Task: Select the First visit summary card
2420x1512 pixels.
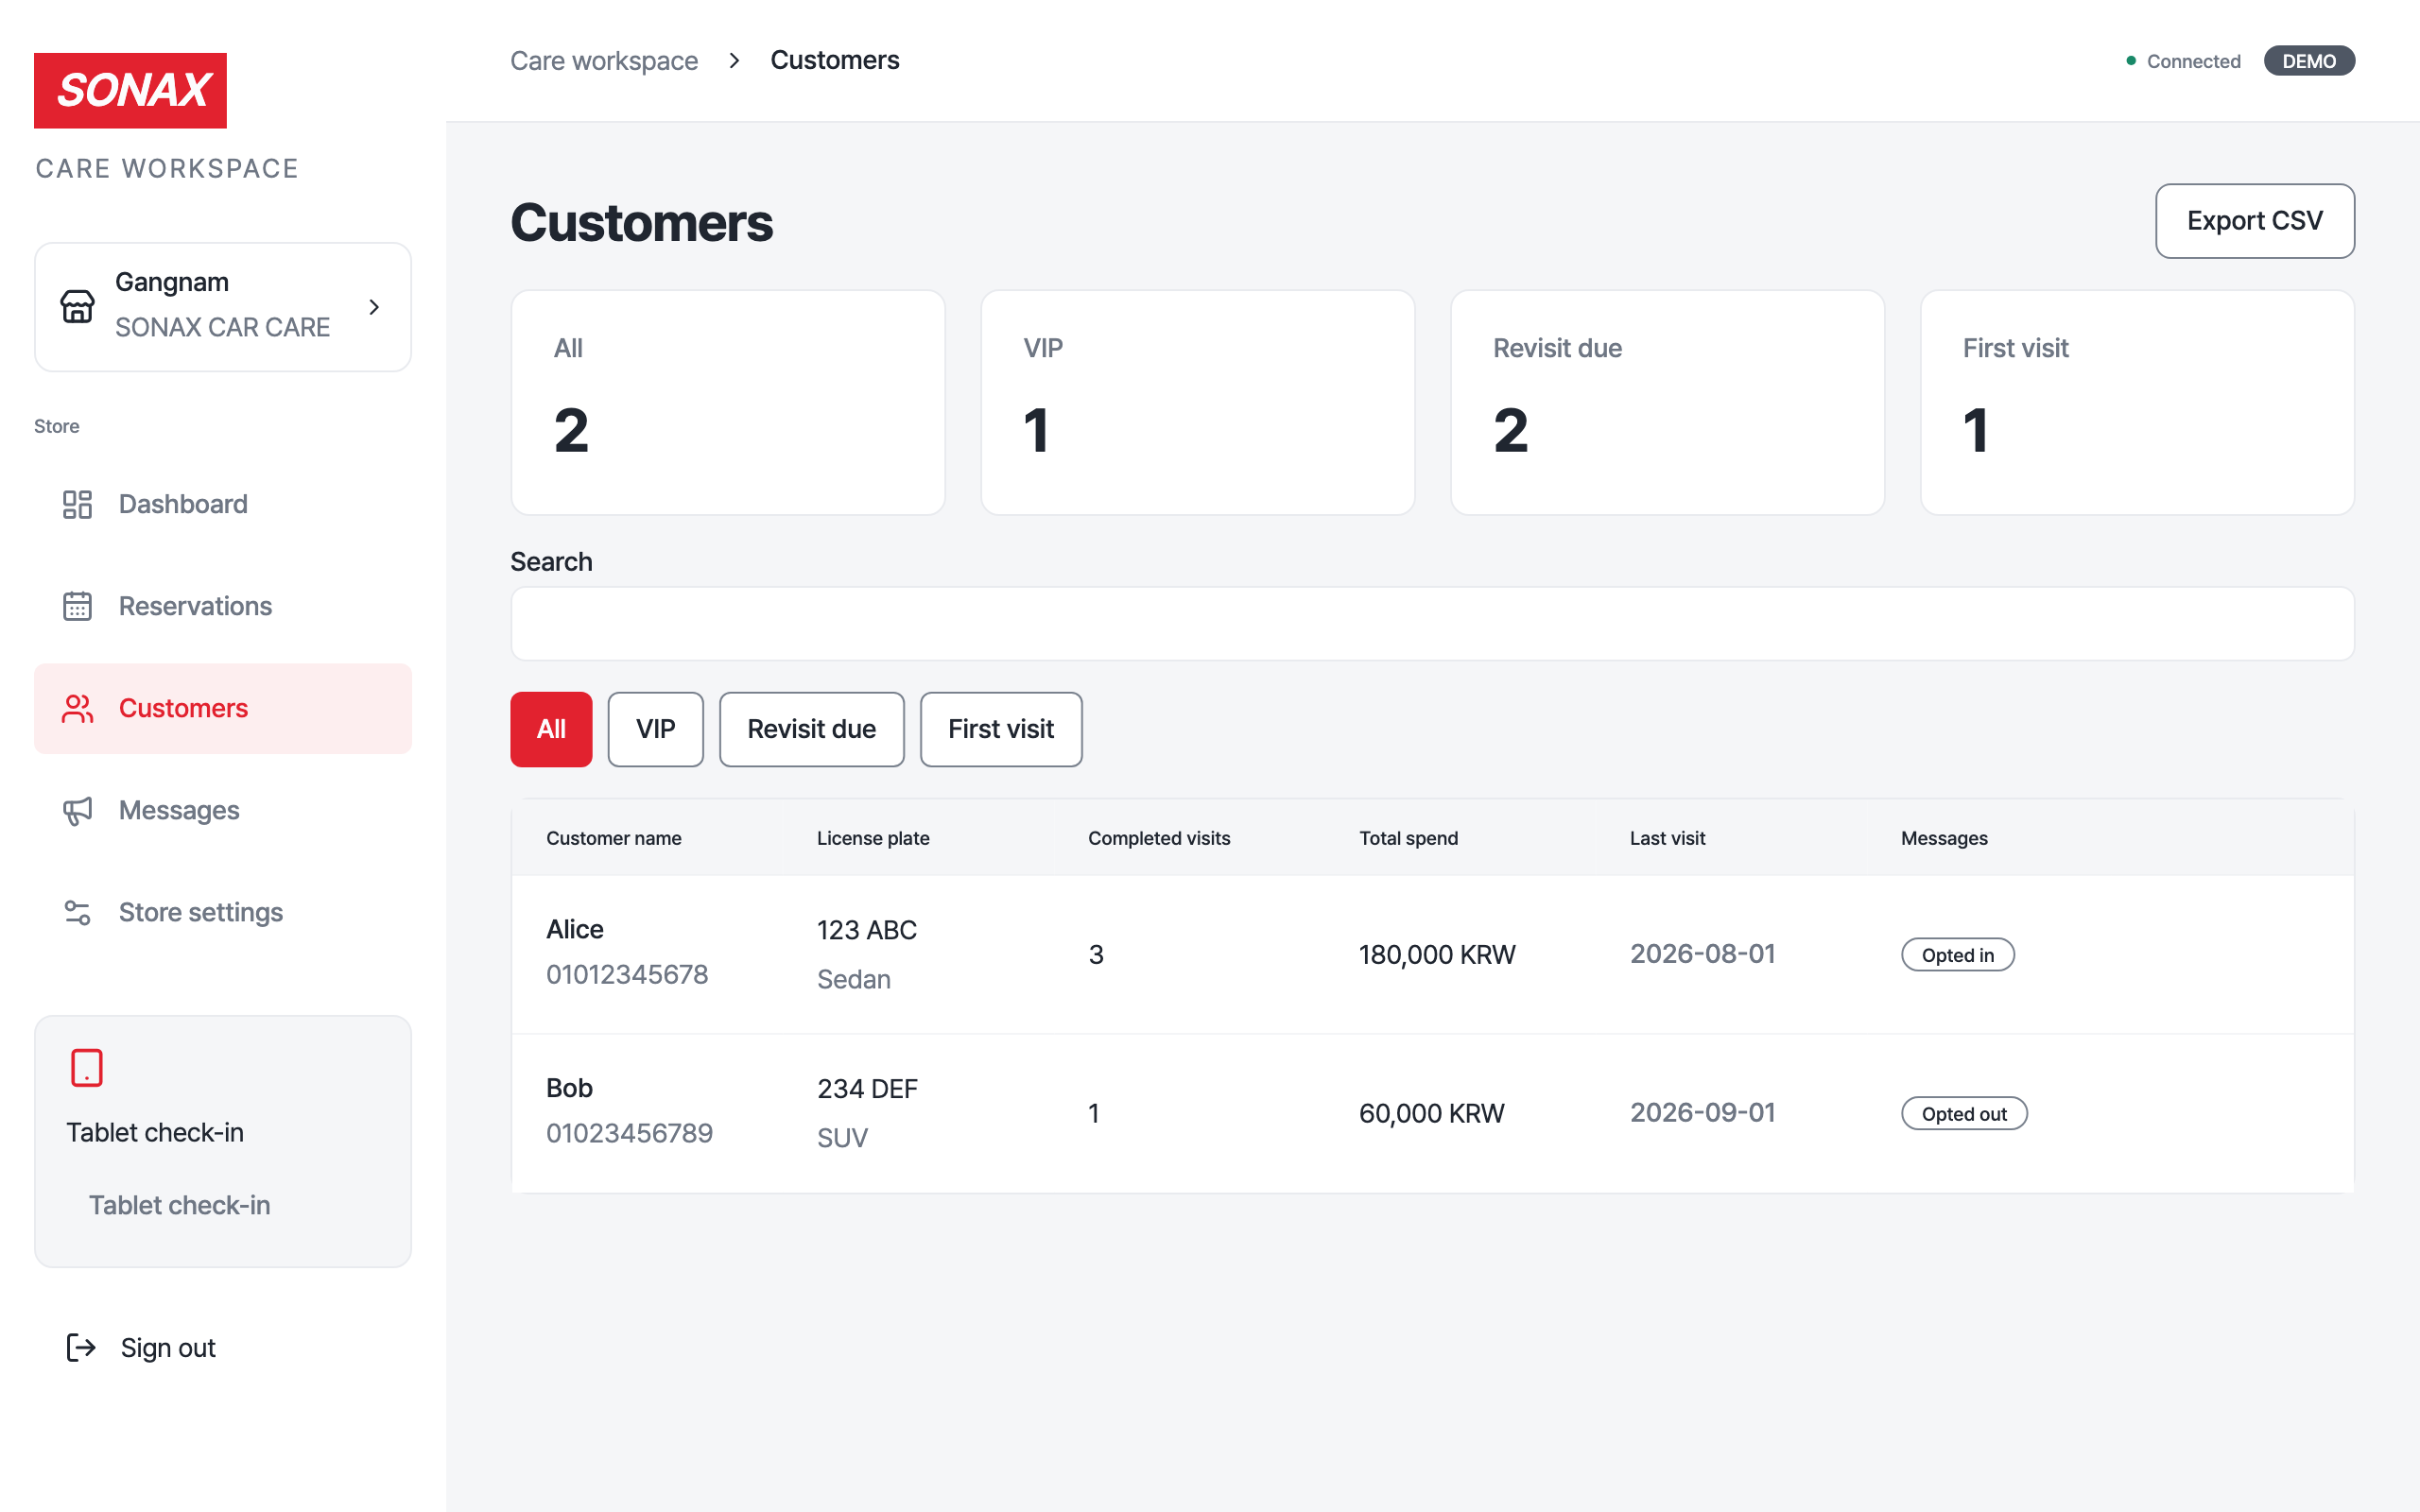Action: [2138, 403]
